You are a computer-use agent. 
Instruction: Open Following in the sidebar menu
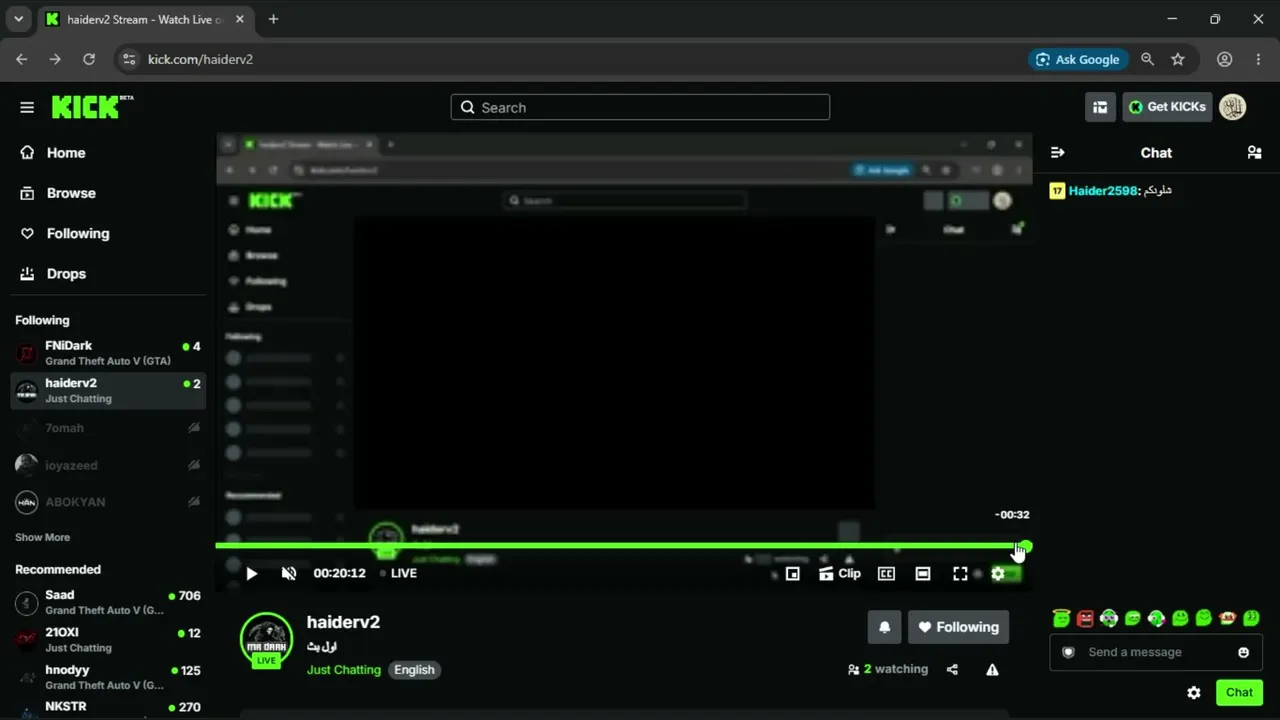click(108, 233)
